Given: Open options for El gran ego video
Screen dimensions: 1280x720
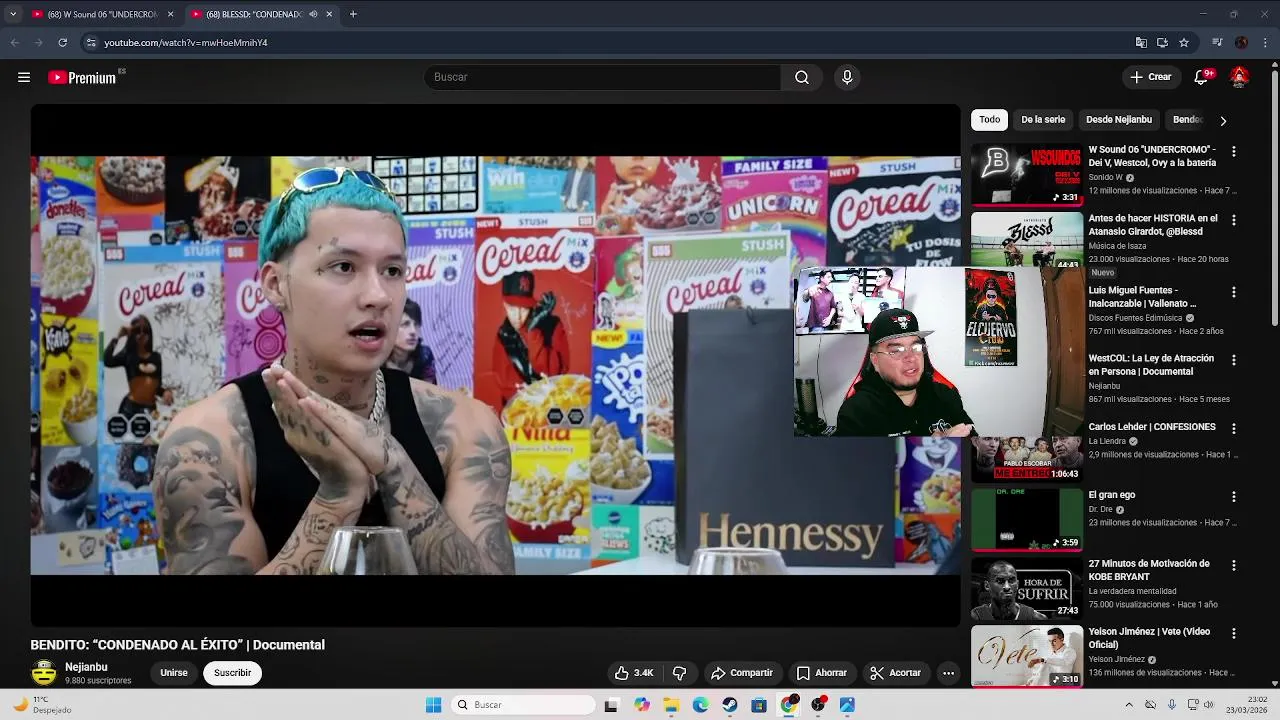Looking at the screenshot, I should coord(1234,497).
